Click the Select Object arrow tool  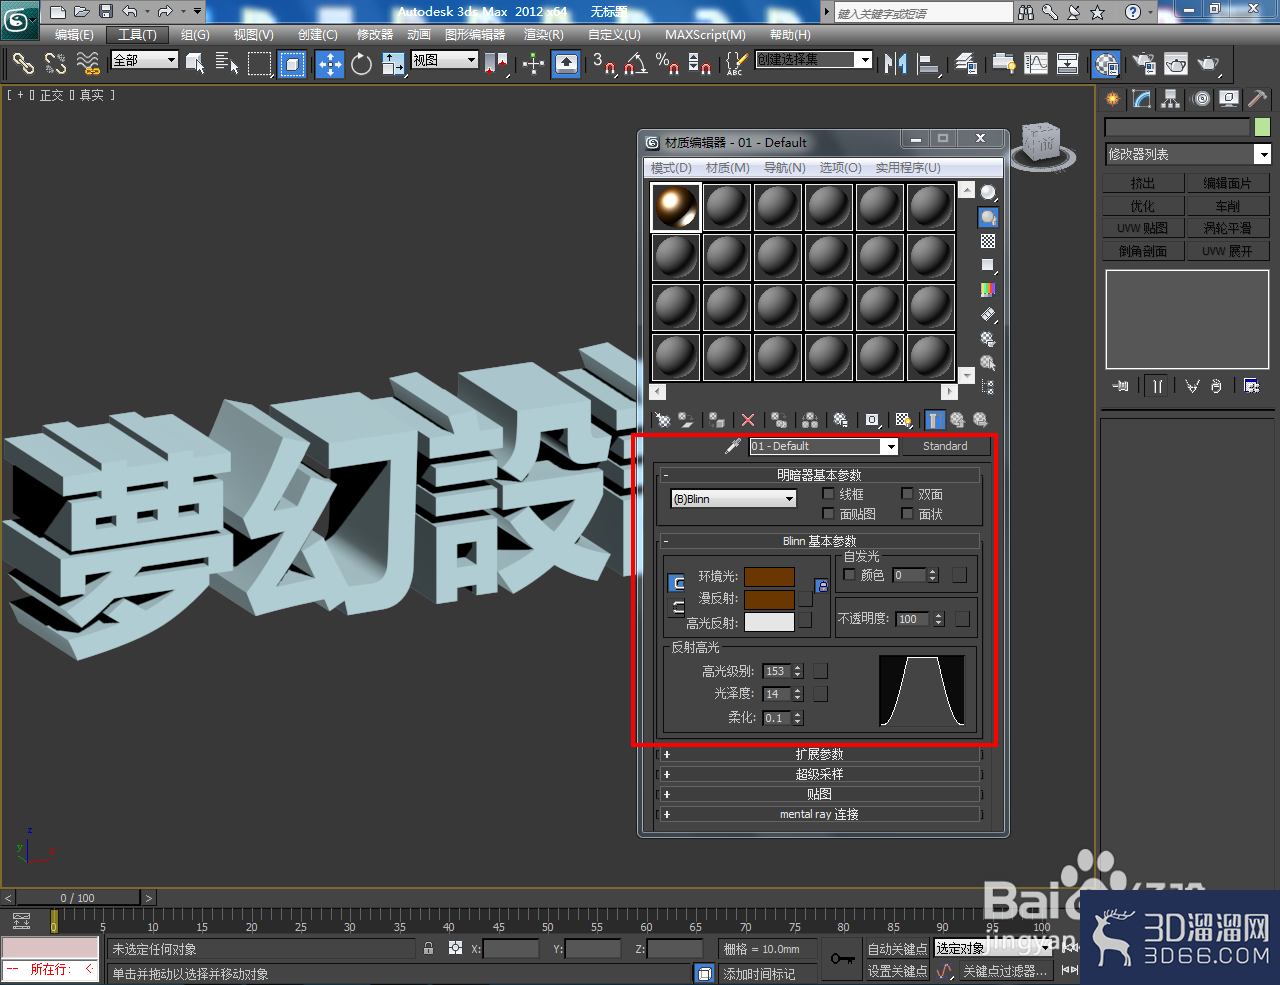click(195, 64)
